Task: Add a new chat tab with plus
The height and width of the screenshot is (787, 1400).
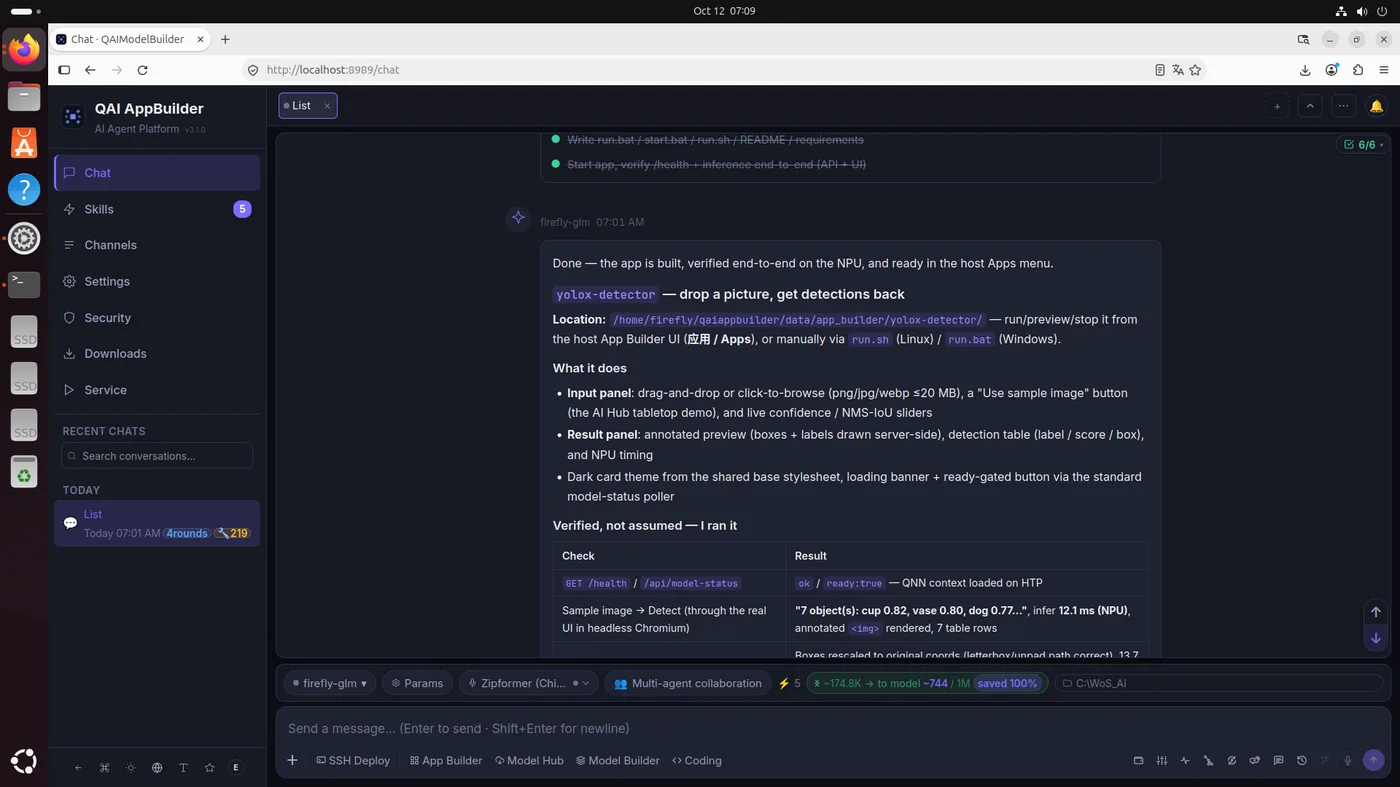Action: point(1277,106)
